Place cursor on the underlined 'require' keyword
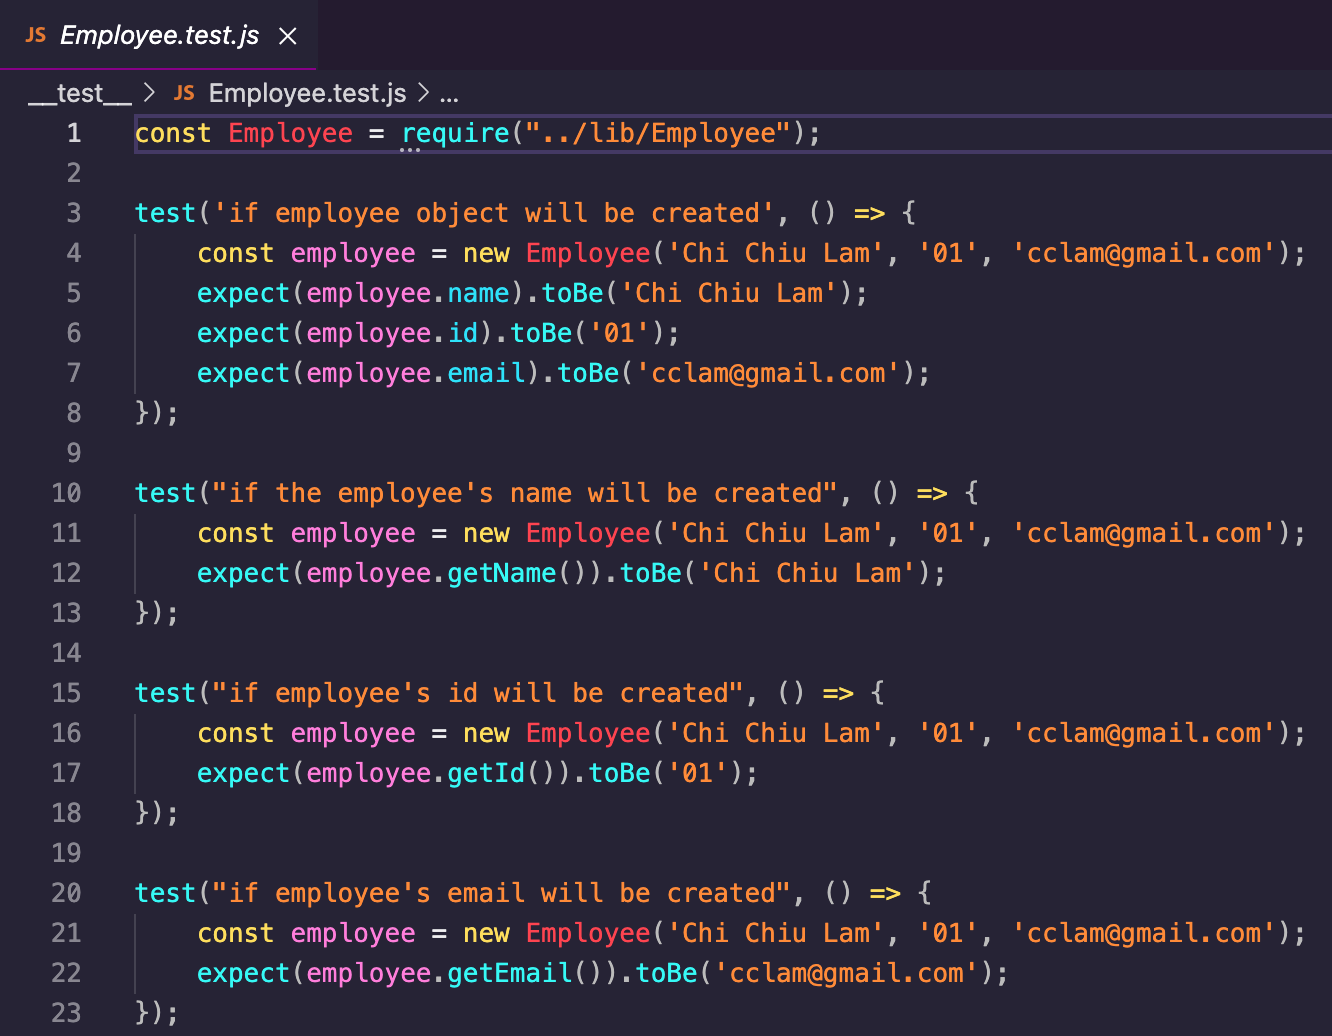 click(455, 132)
